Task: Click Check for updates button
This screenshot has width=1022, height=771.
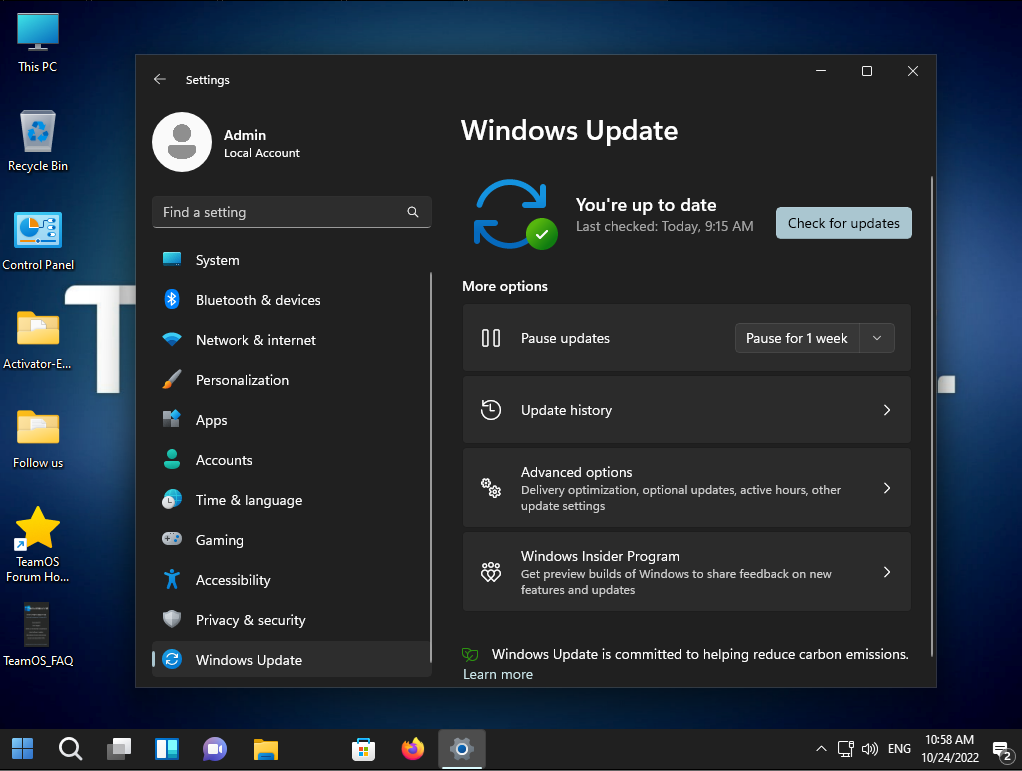Action: (x=843, y=223)
